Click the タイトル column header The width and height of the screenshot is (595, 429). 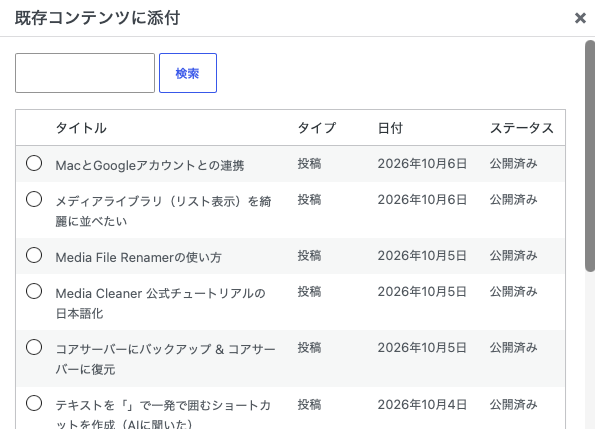(x=81, y=128)
